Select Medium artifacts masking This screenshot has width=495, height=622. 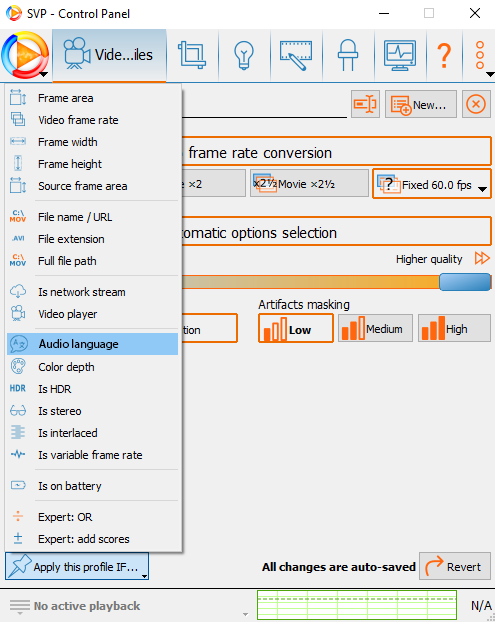coord(375,328)
